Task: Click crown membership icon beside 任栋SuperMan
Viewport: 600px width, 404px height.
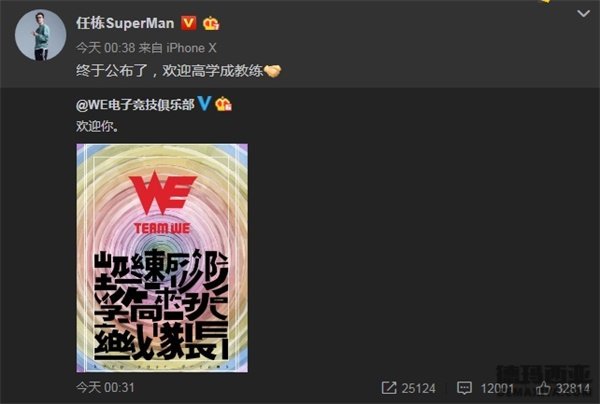Action: coord(211,24)
